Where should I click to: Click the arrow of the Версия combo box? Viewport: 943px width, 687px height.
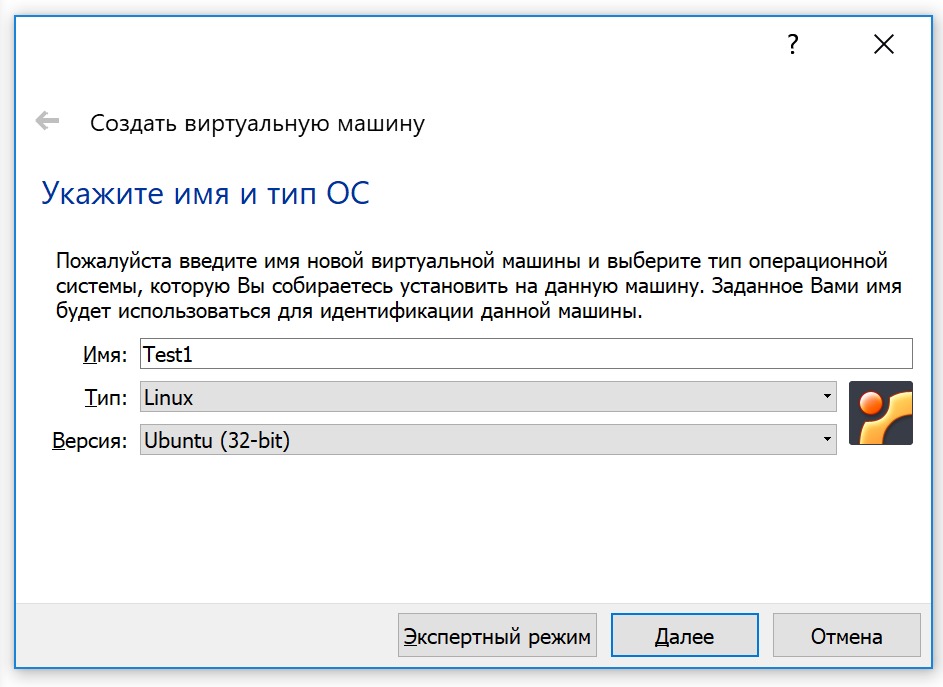(827, 439)
